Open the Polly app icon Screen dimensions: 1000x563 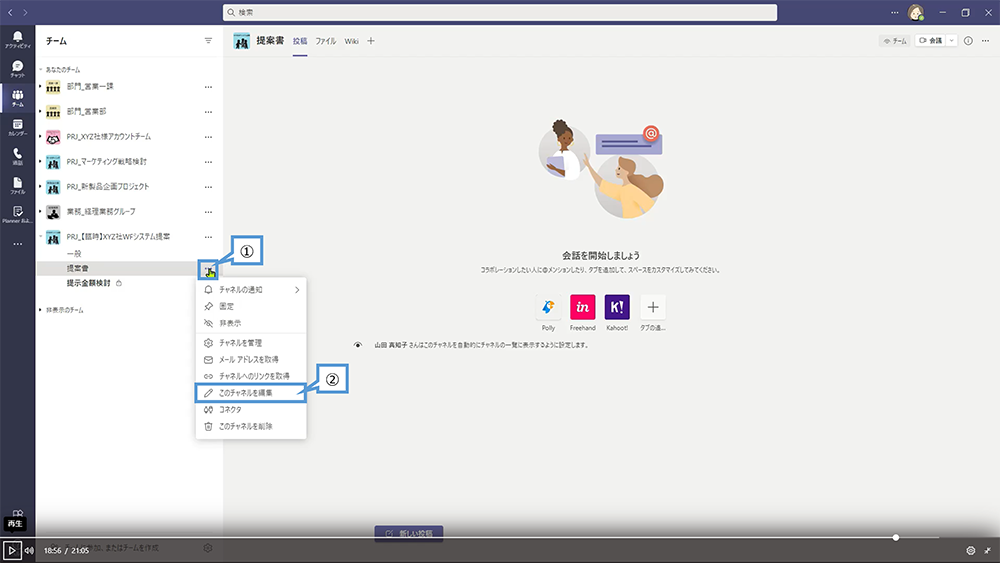click(x=548, y=307)
